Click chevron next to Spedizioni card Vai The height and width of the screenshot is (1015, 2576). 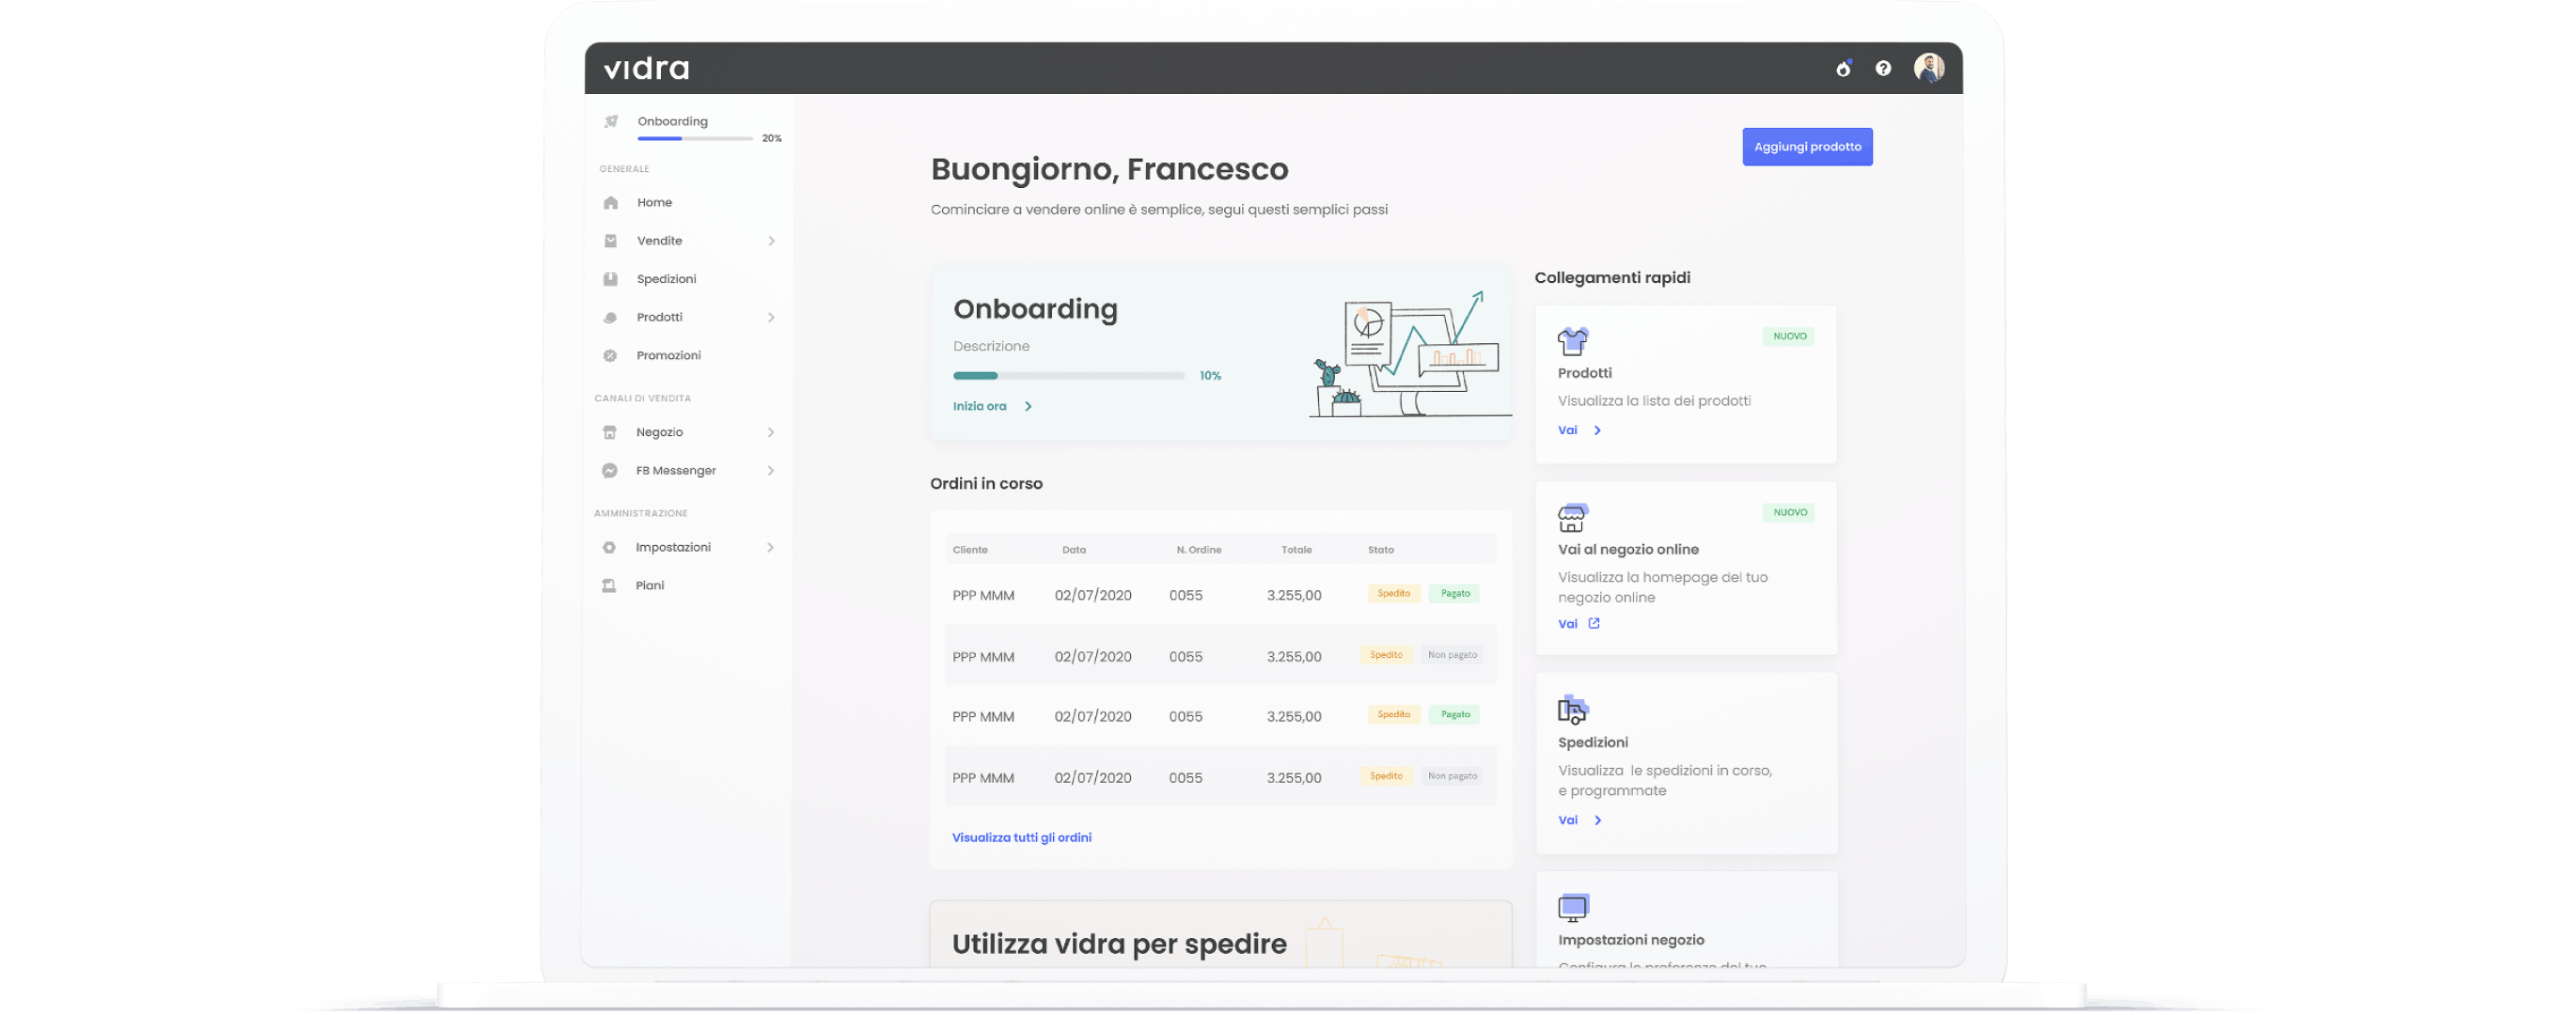tap(1597, 820)
